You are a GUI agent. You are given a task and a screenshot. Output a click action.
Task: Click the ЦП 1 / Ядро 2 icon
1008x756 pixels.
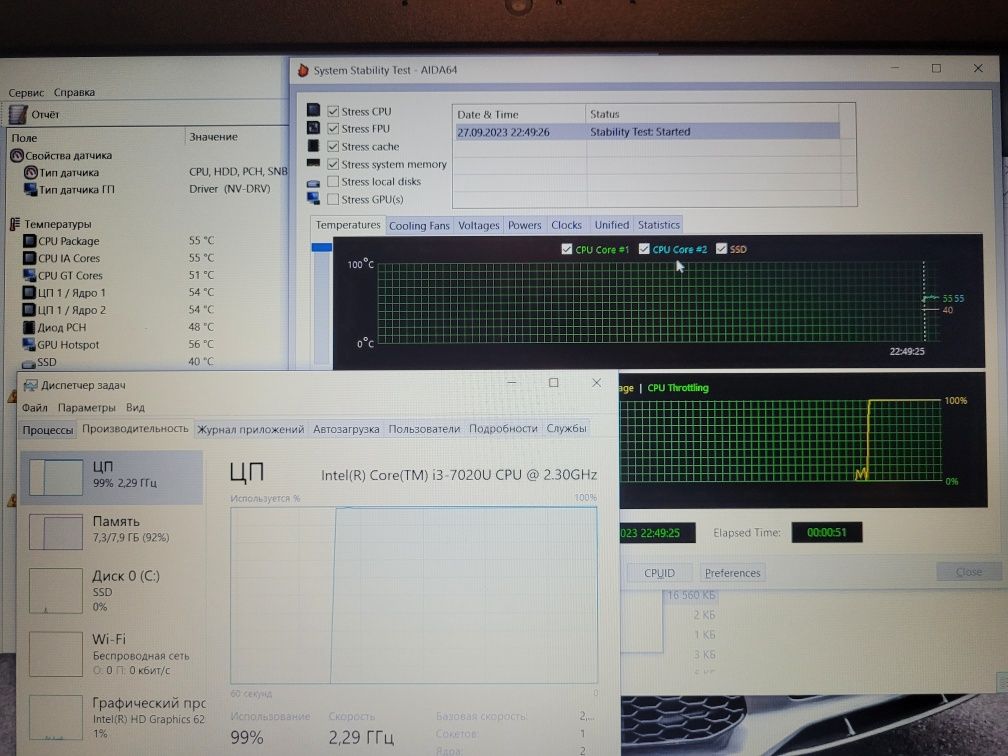pyautogui.click(x=29, y=310)
